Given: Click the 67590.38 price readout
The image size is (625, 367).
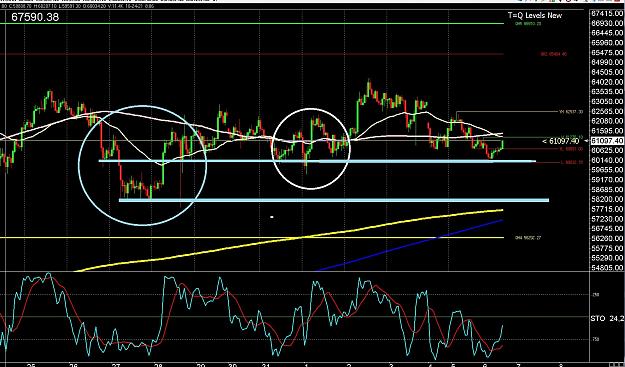Looking at the screenshot, I should tap(35, 17).
